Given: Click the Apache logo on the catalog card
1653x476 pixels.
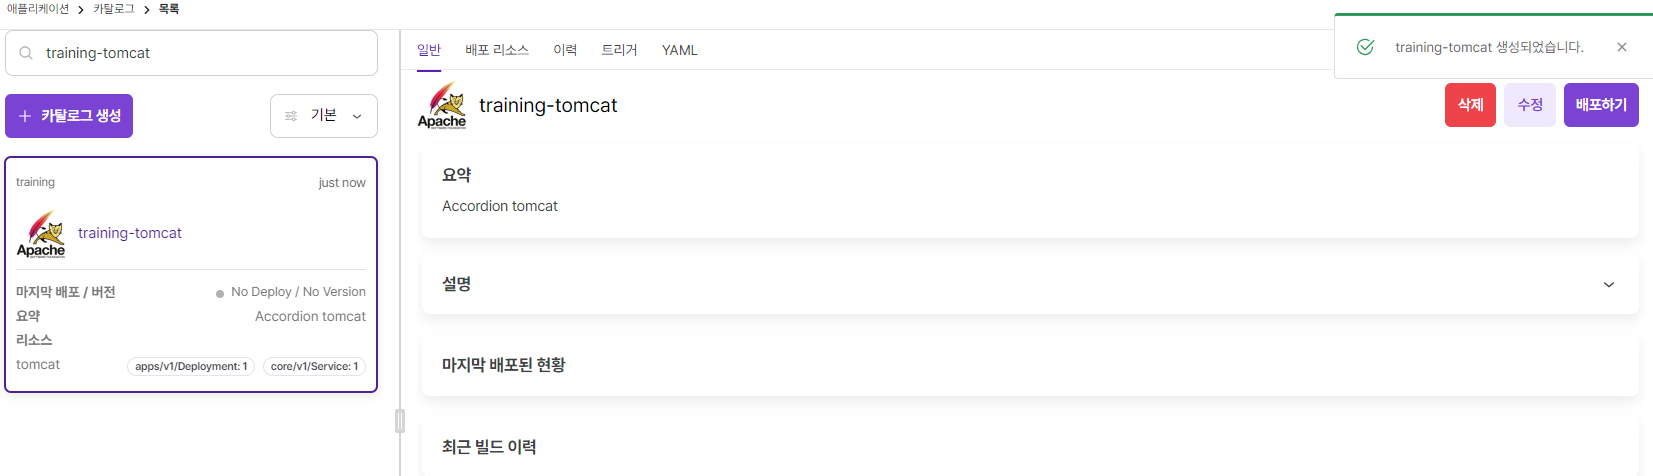Looking at the screenshot, I should tap(41, 234).
